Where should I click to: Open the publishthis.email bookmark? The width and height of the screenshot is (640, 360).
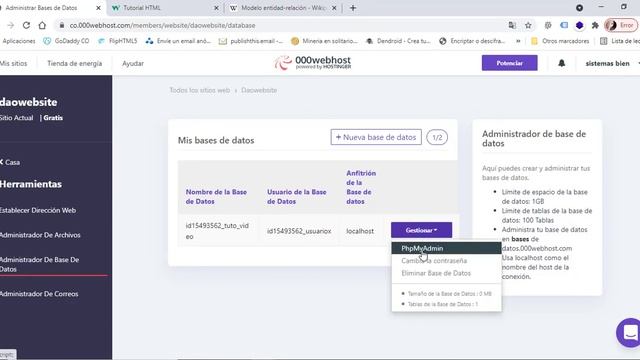(251, 41)
